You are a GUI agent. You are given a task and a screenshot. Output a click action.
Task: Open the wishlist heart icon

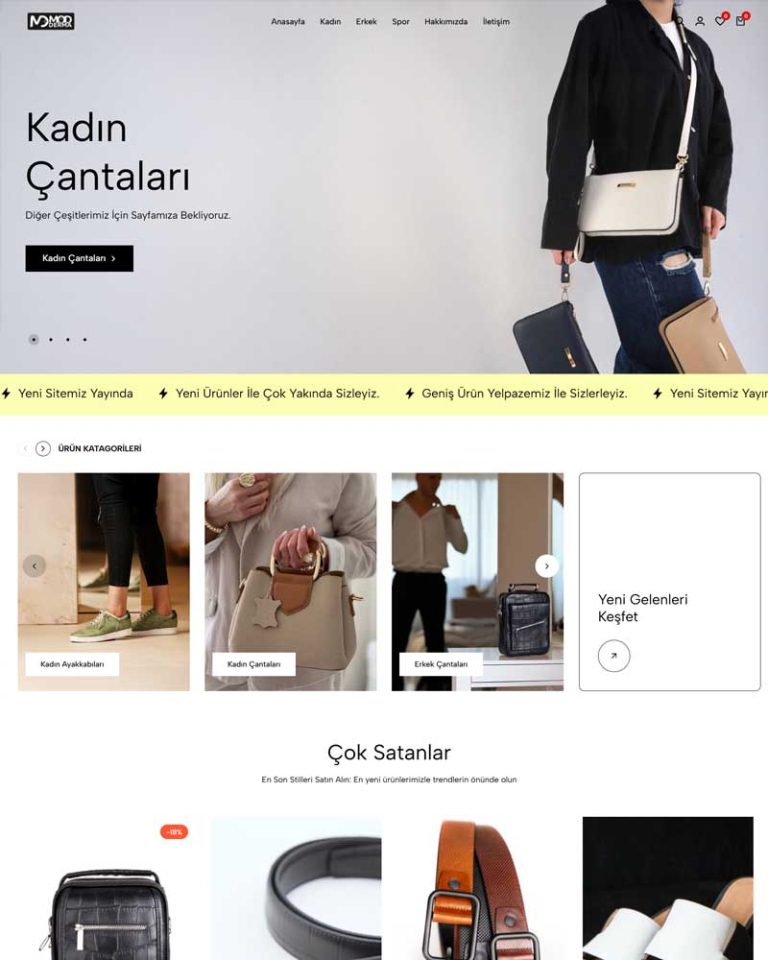click(x=721, y=20)
